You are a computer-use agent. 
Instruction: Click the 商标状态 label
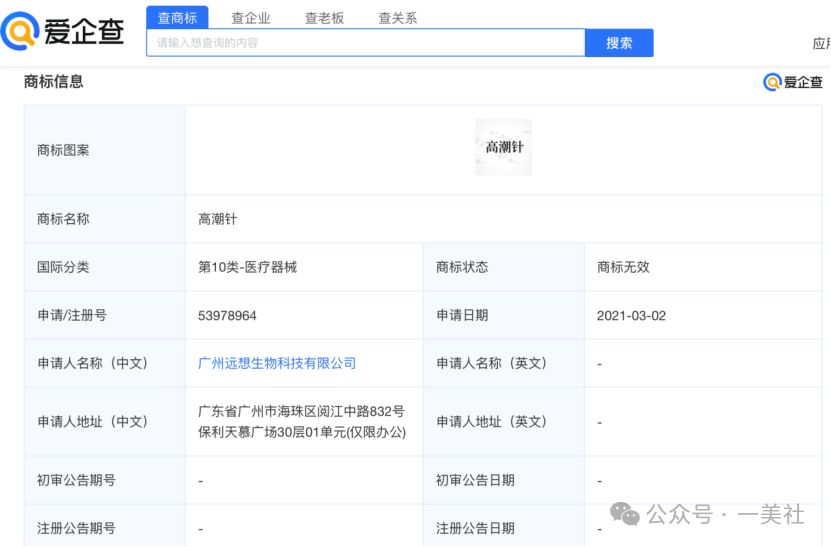coord(462,267)
